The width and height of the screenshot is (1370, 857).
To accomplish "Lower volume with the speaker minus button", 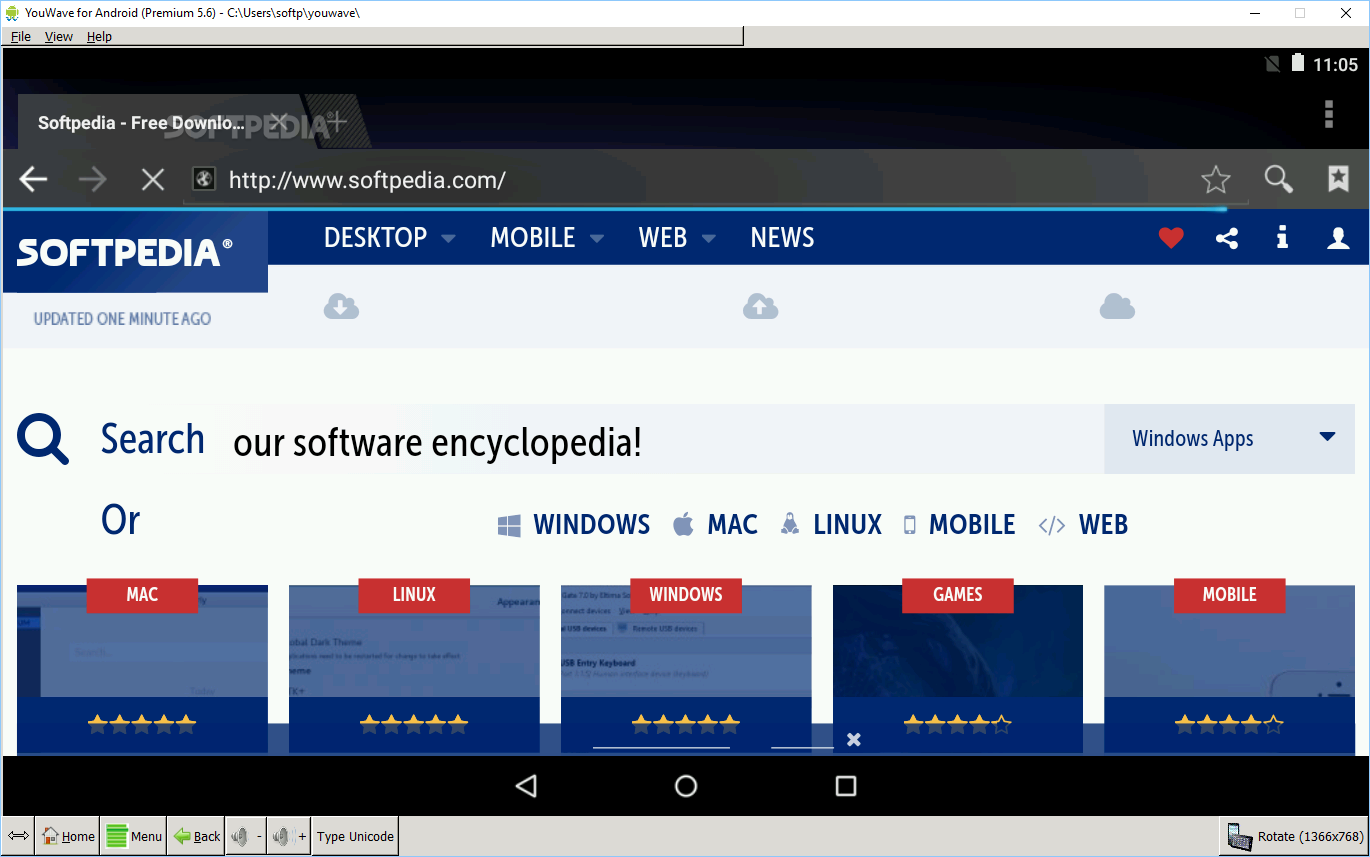I will 246,836.
